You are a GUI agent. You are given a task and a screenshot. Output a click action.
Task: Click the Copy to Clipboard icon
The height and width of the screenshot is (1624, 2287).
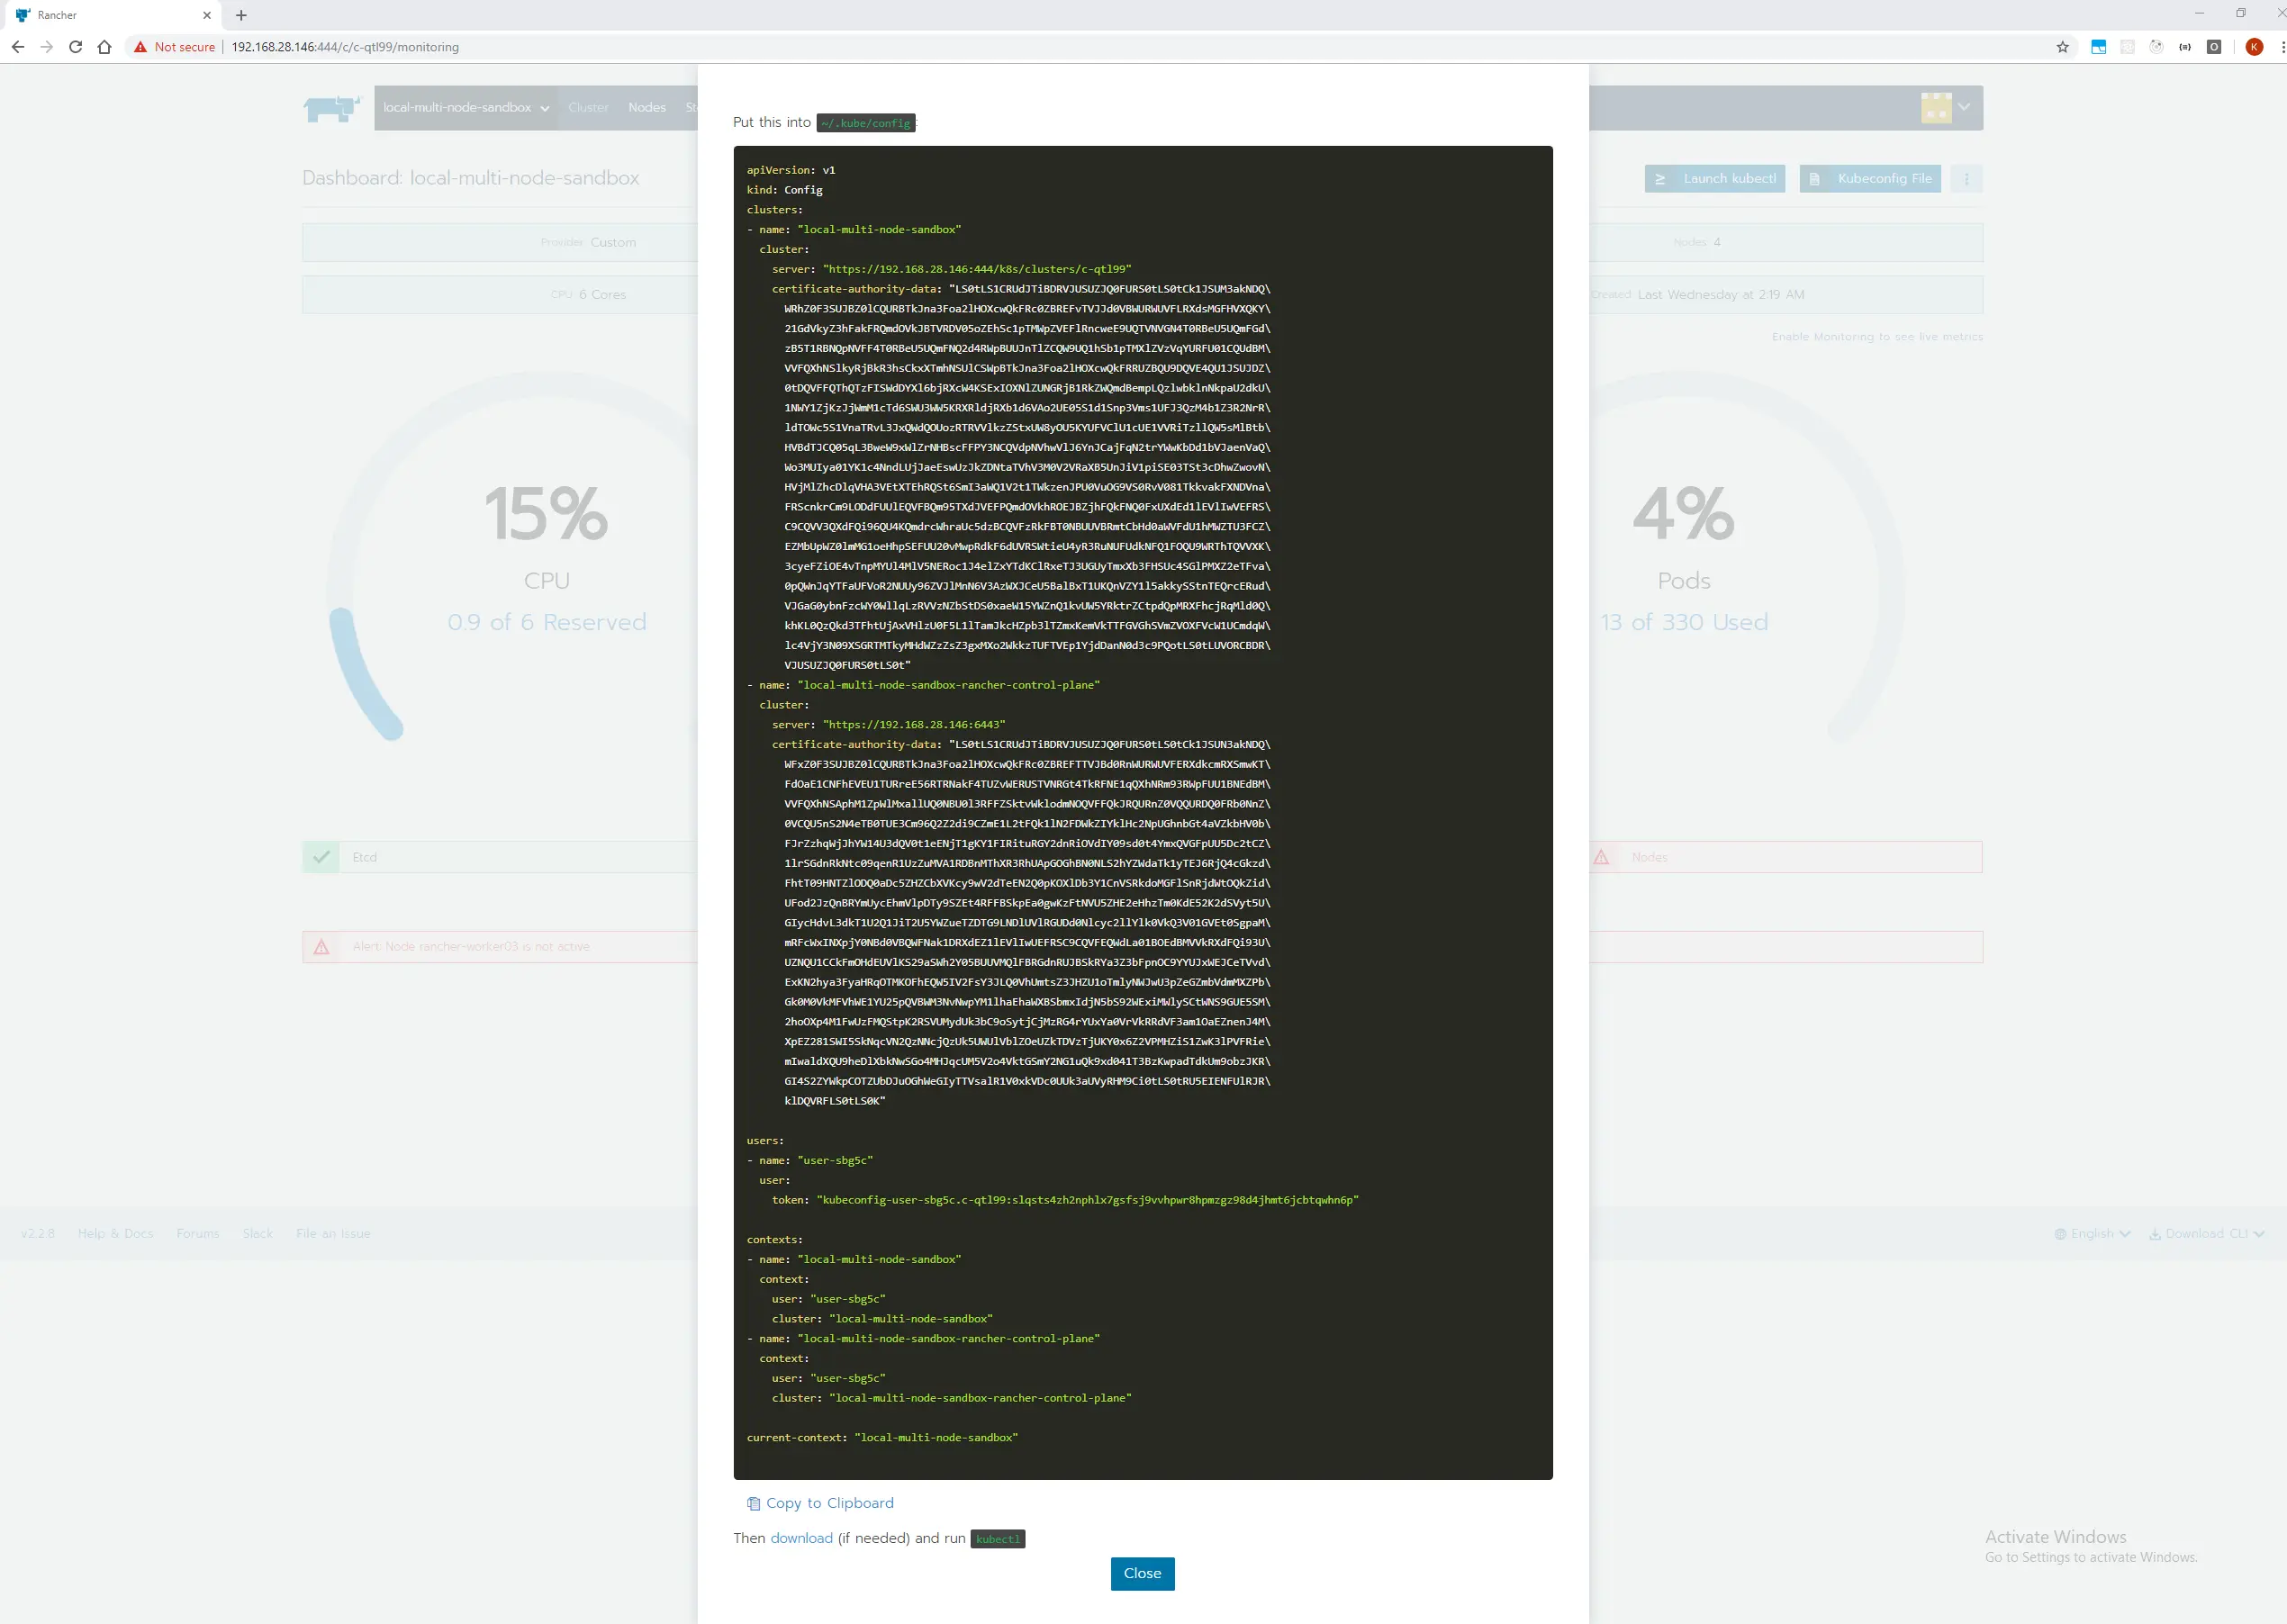click(753, 1503)
